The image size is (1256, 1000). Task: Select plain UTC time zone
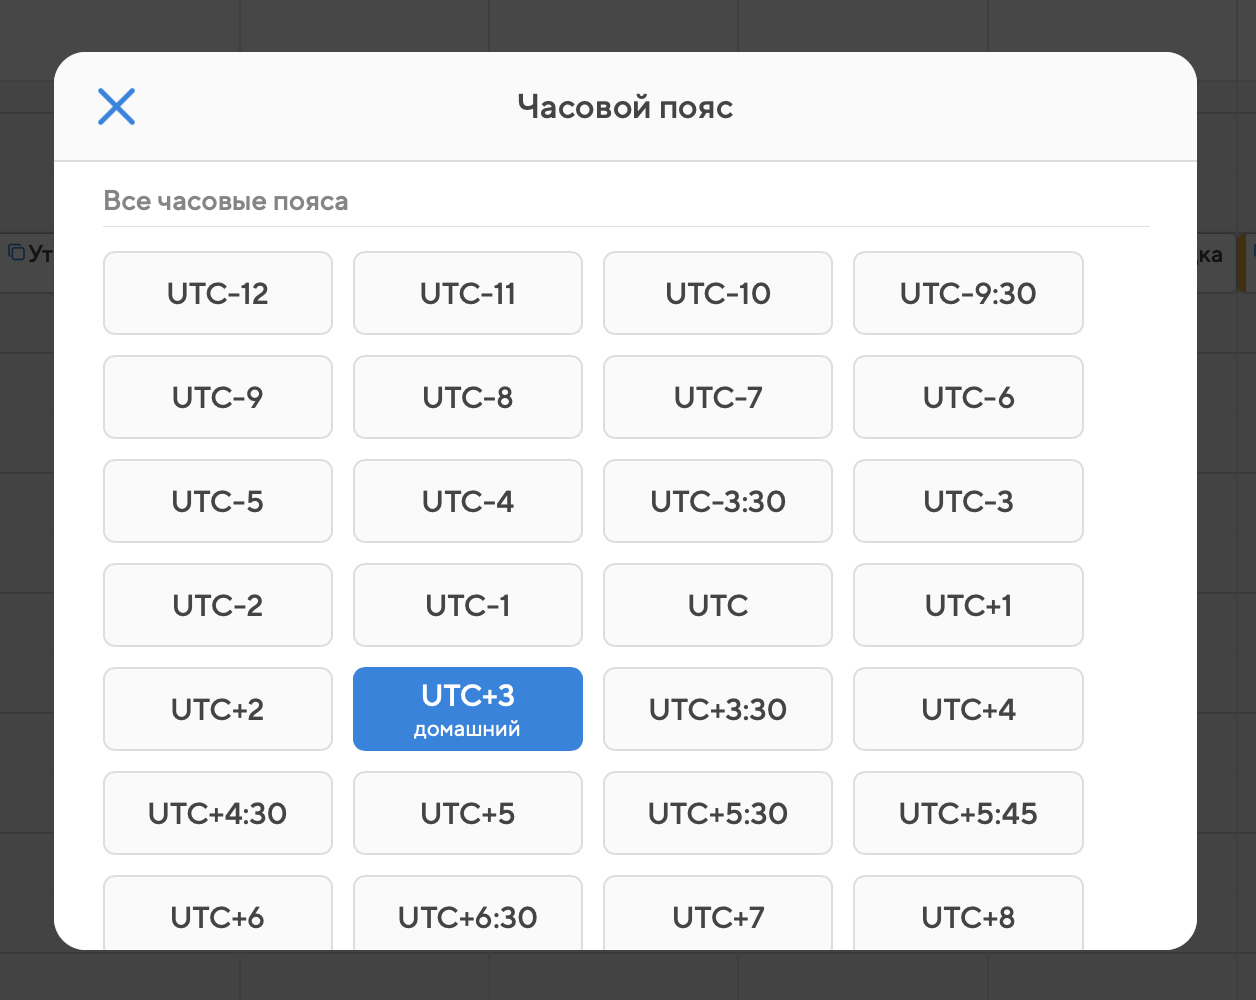pyautogui.click(x=718, y=605)
